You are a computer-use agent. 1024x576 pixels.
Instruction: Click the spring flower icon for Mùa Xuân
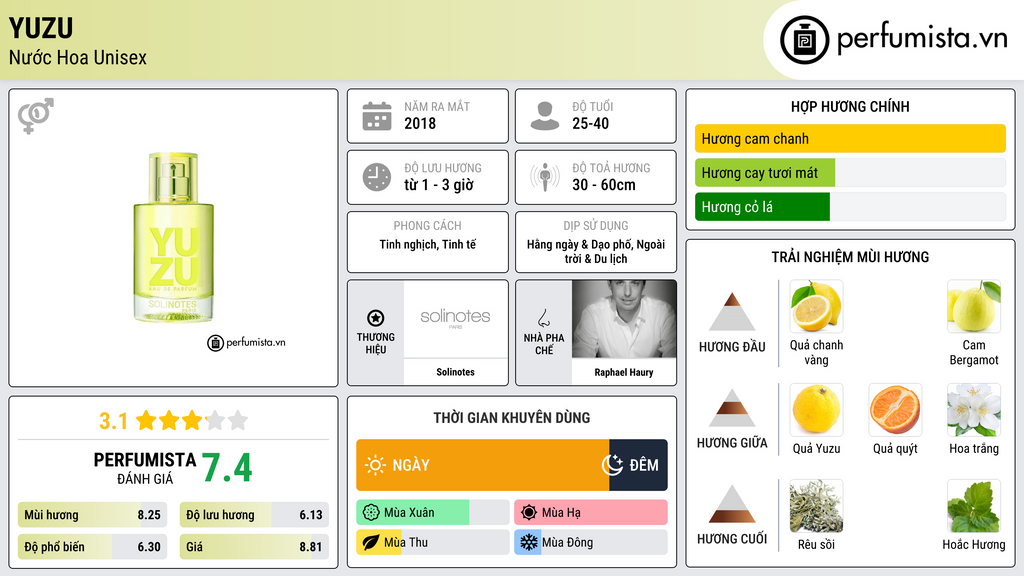[371, 513]
